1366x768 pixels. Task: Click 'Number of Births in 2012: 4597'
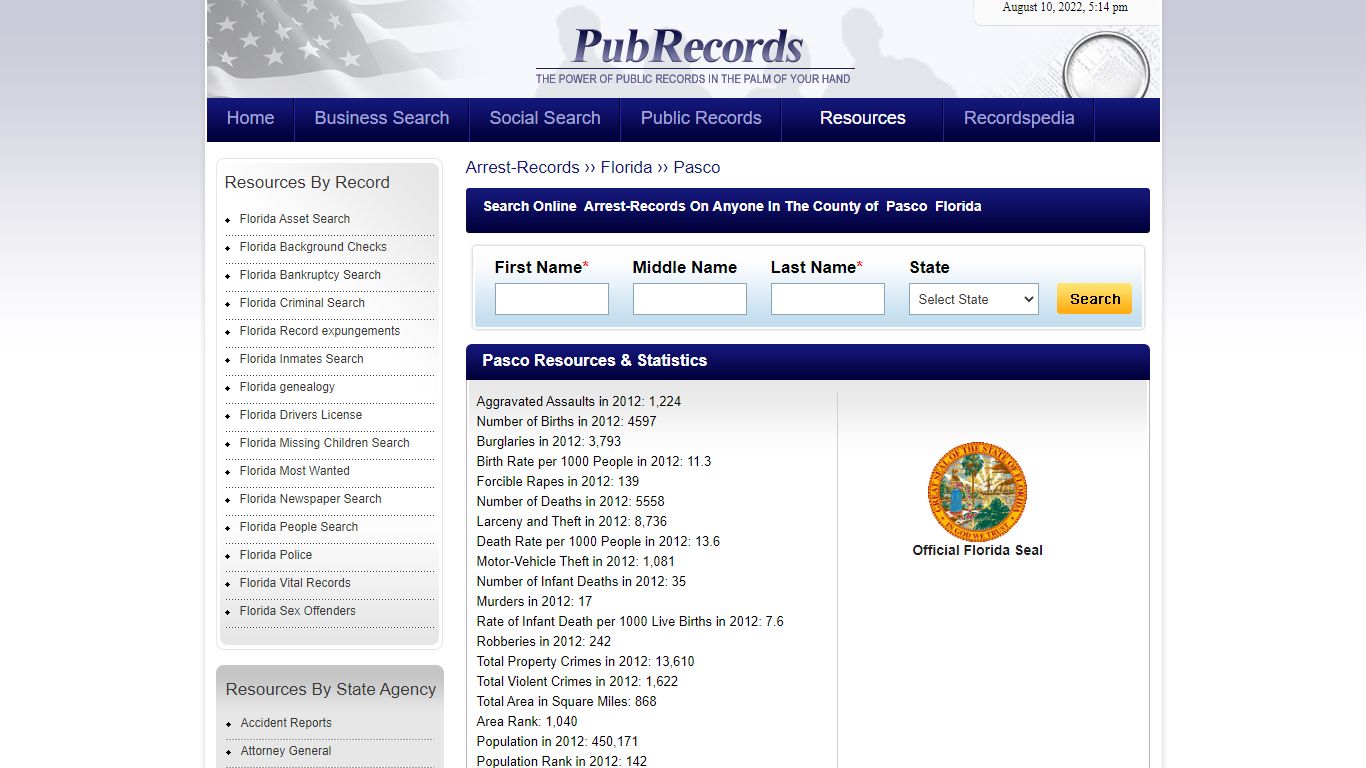coord(567,421)
